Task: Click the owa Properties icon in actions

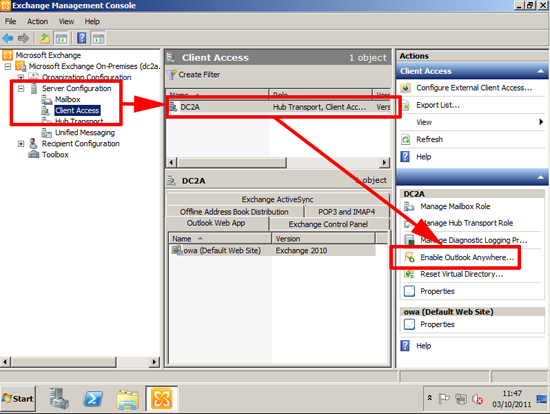Action: (409, 324)
